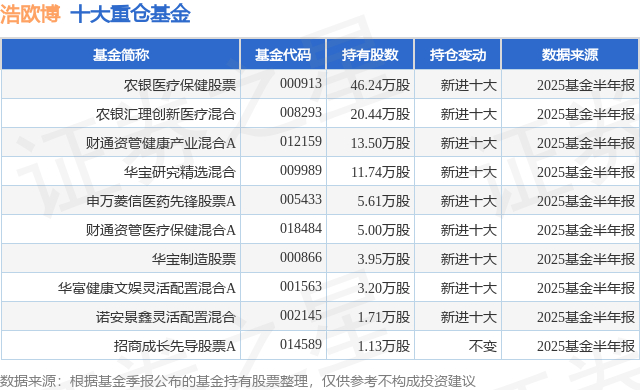Screen dimensions: 640x390
Task: Click 2025基金半年报 in the 招商成长先导股票A row
Action: point(586,346)
